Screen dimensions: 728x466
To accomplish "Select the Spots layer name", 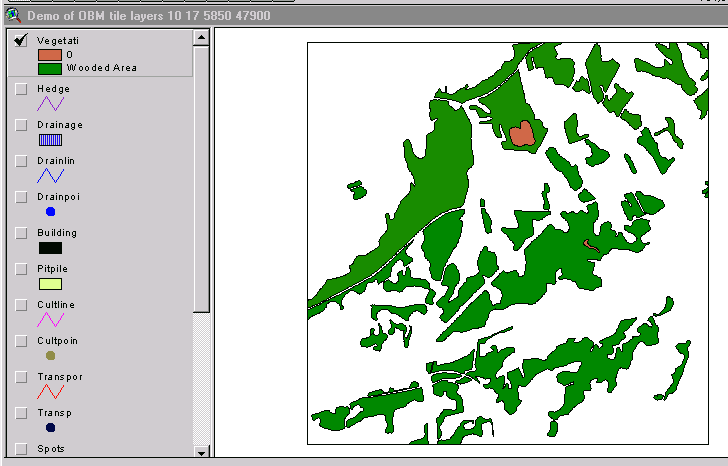I will point(51,449).
